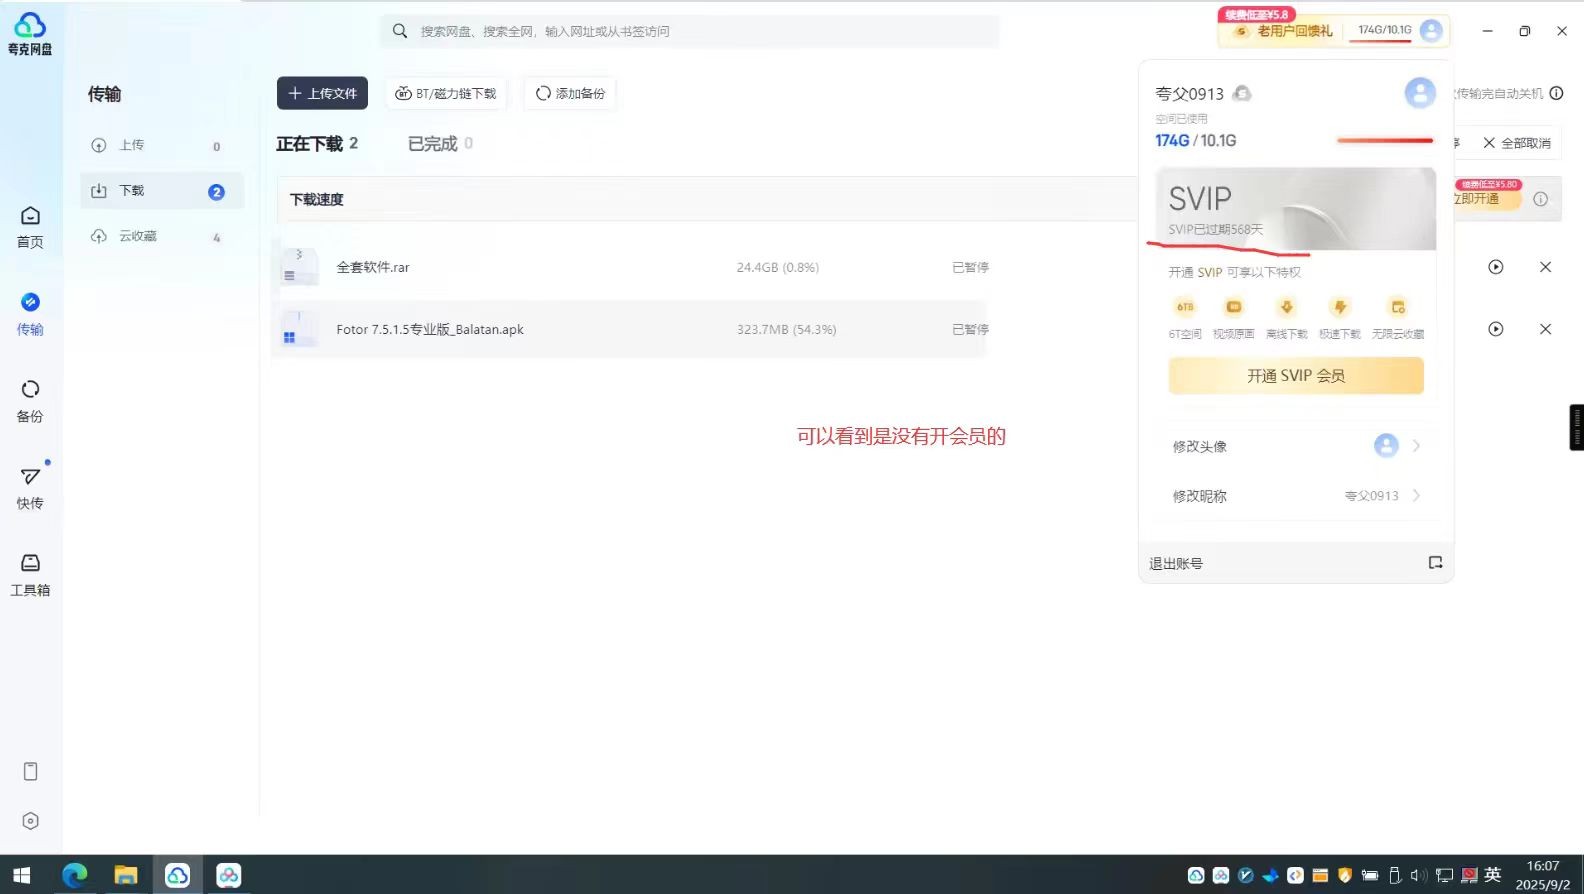This screenshot has width=1584, height=894.
Task: Open File Explorer from the taskbar
Action: [125, 875]
